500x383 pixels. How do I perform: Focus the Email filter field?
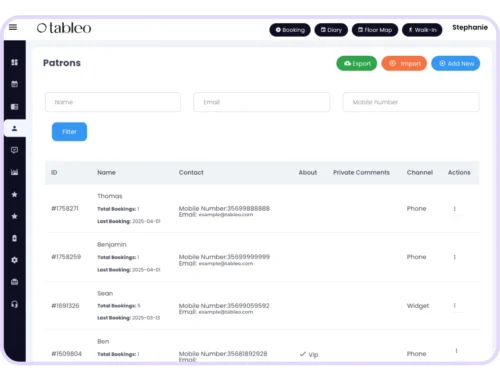pos(262,102)
